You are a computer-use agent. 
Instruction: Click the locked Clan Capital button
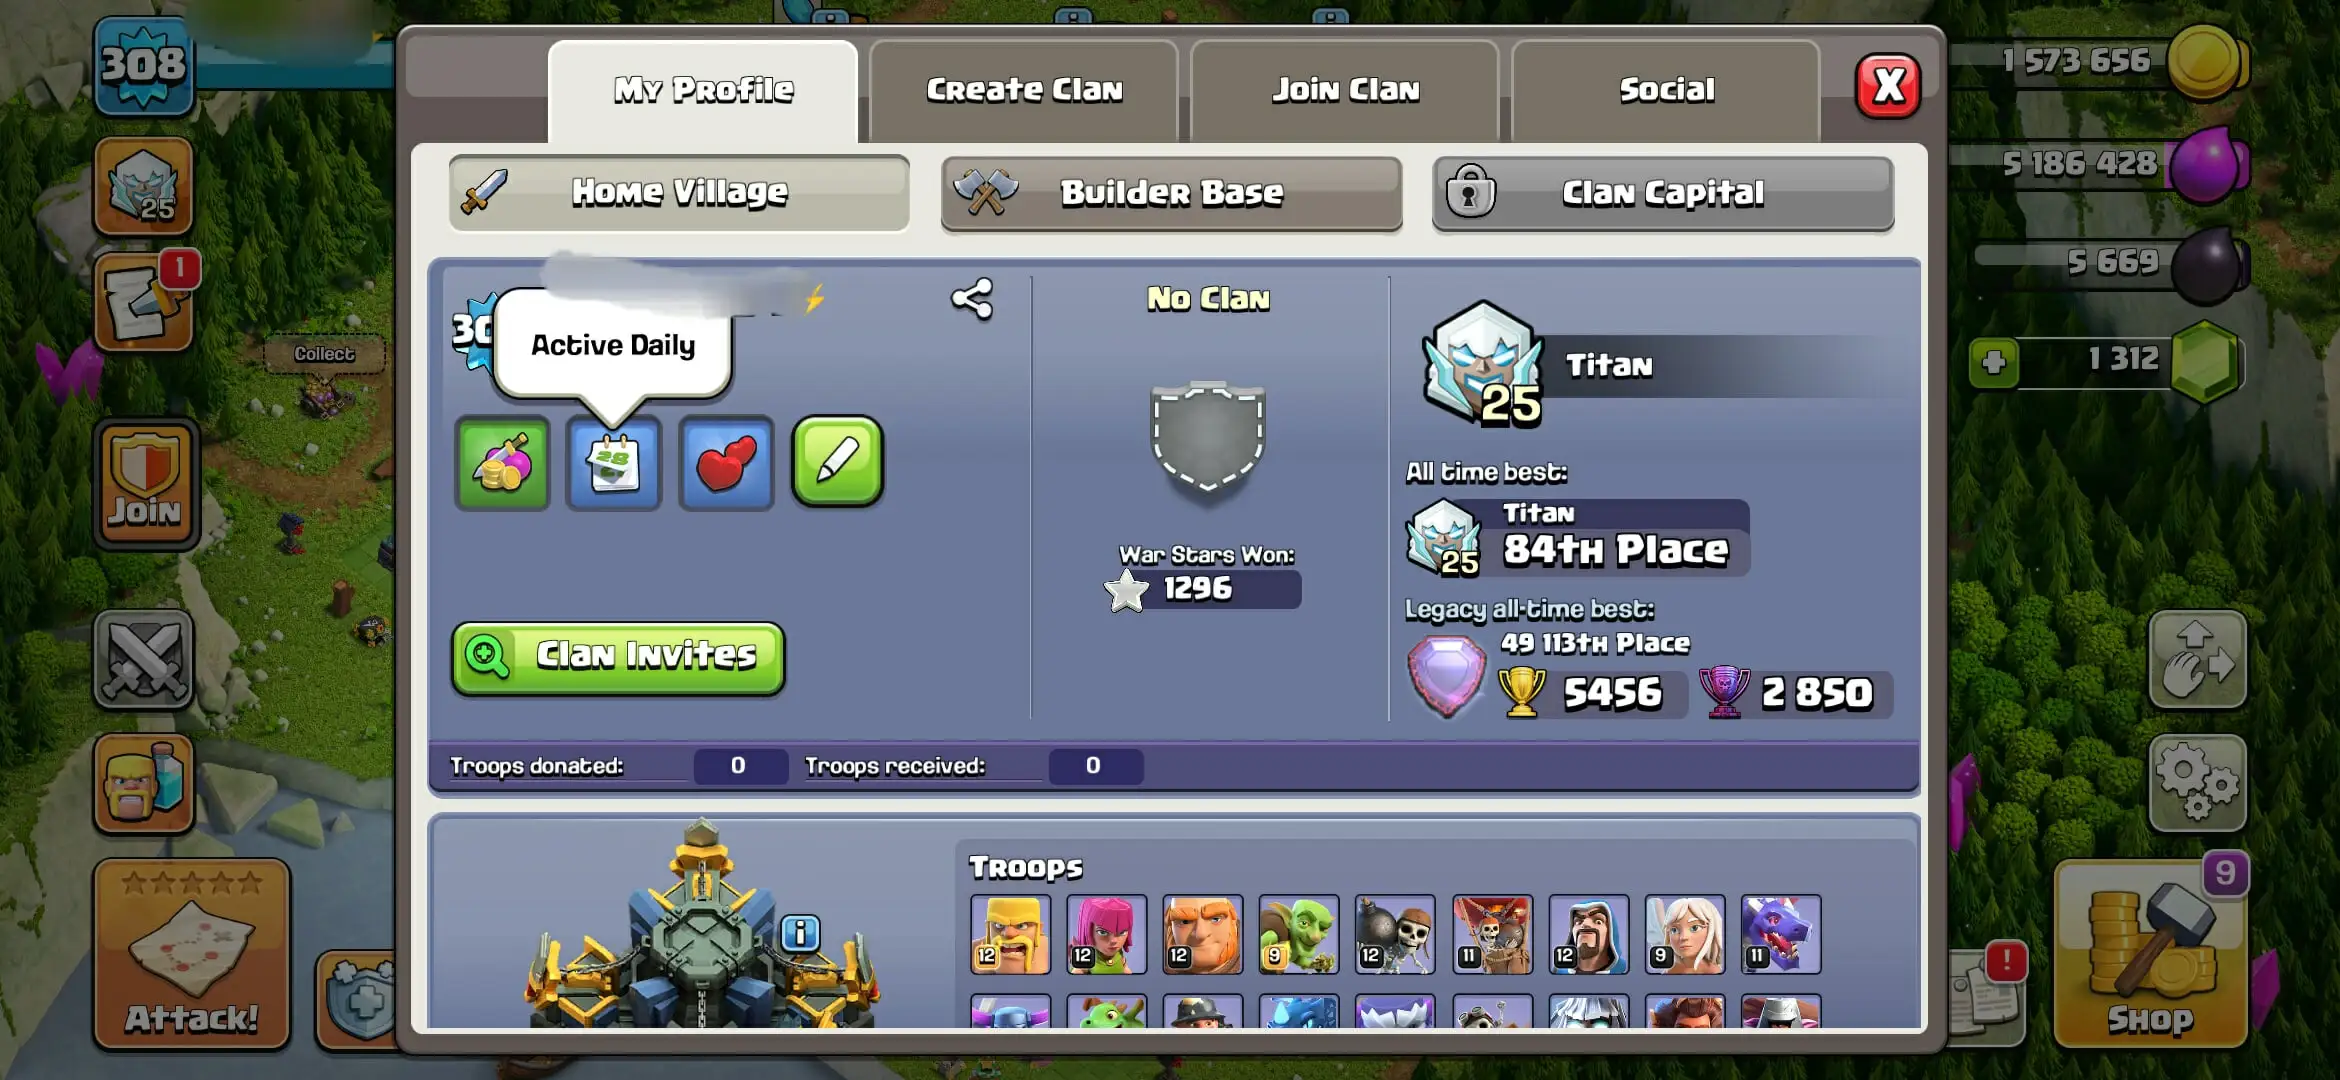(x=1663, y=193)
